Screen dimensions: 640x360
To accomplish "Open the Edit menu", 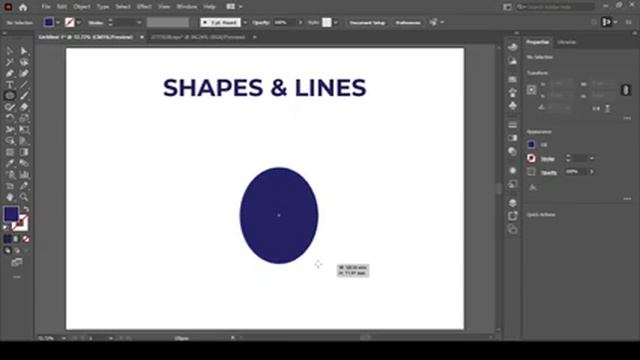I will [x=62, y=7].
